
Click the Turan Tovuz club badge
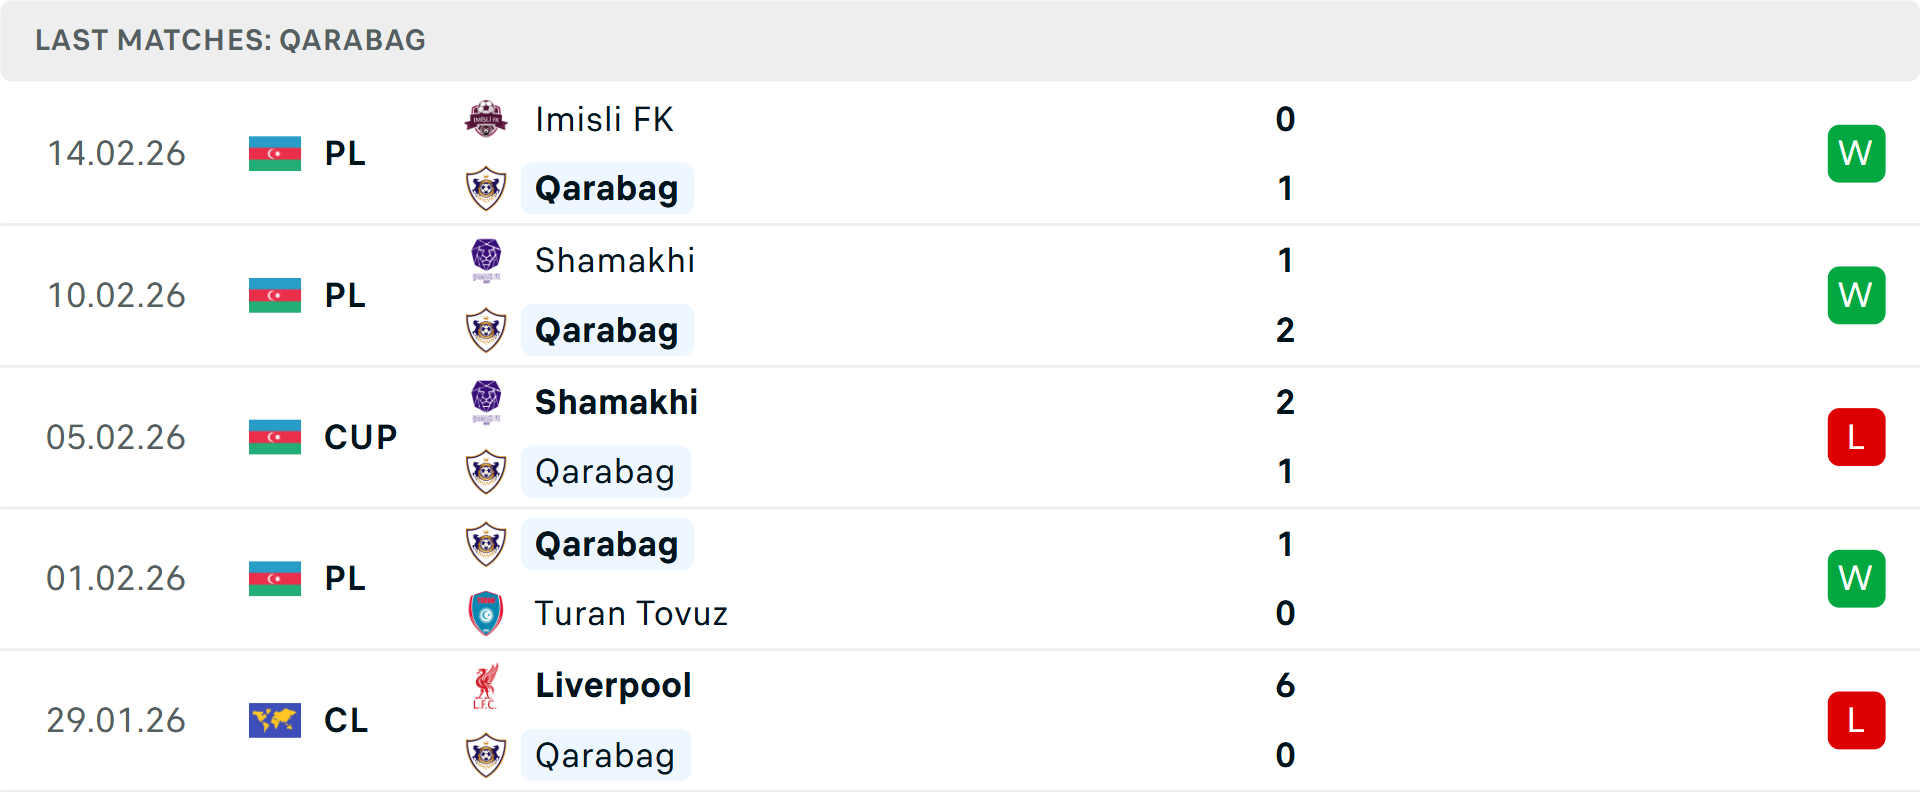(x=487, y=612)
